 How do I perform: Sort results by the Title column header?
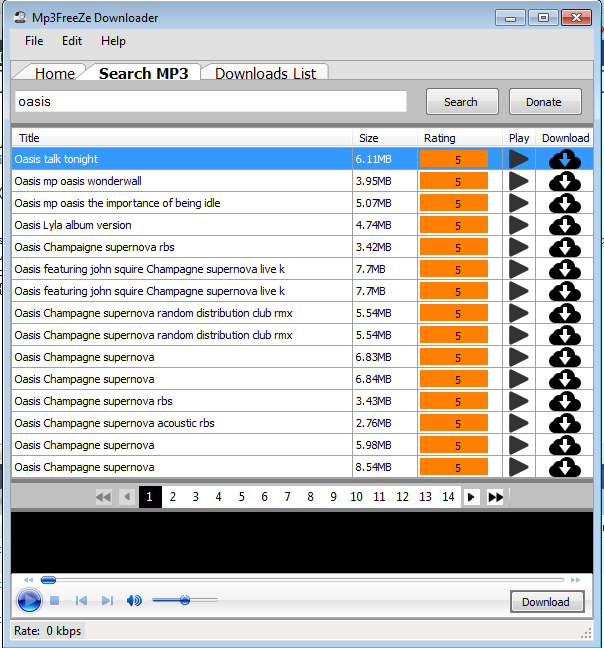(182, 138)
